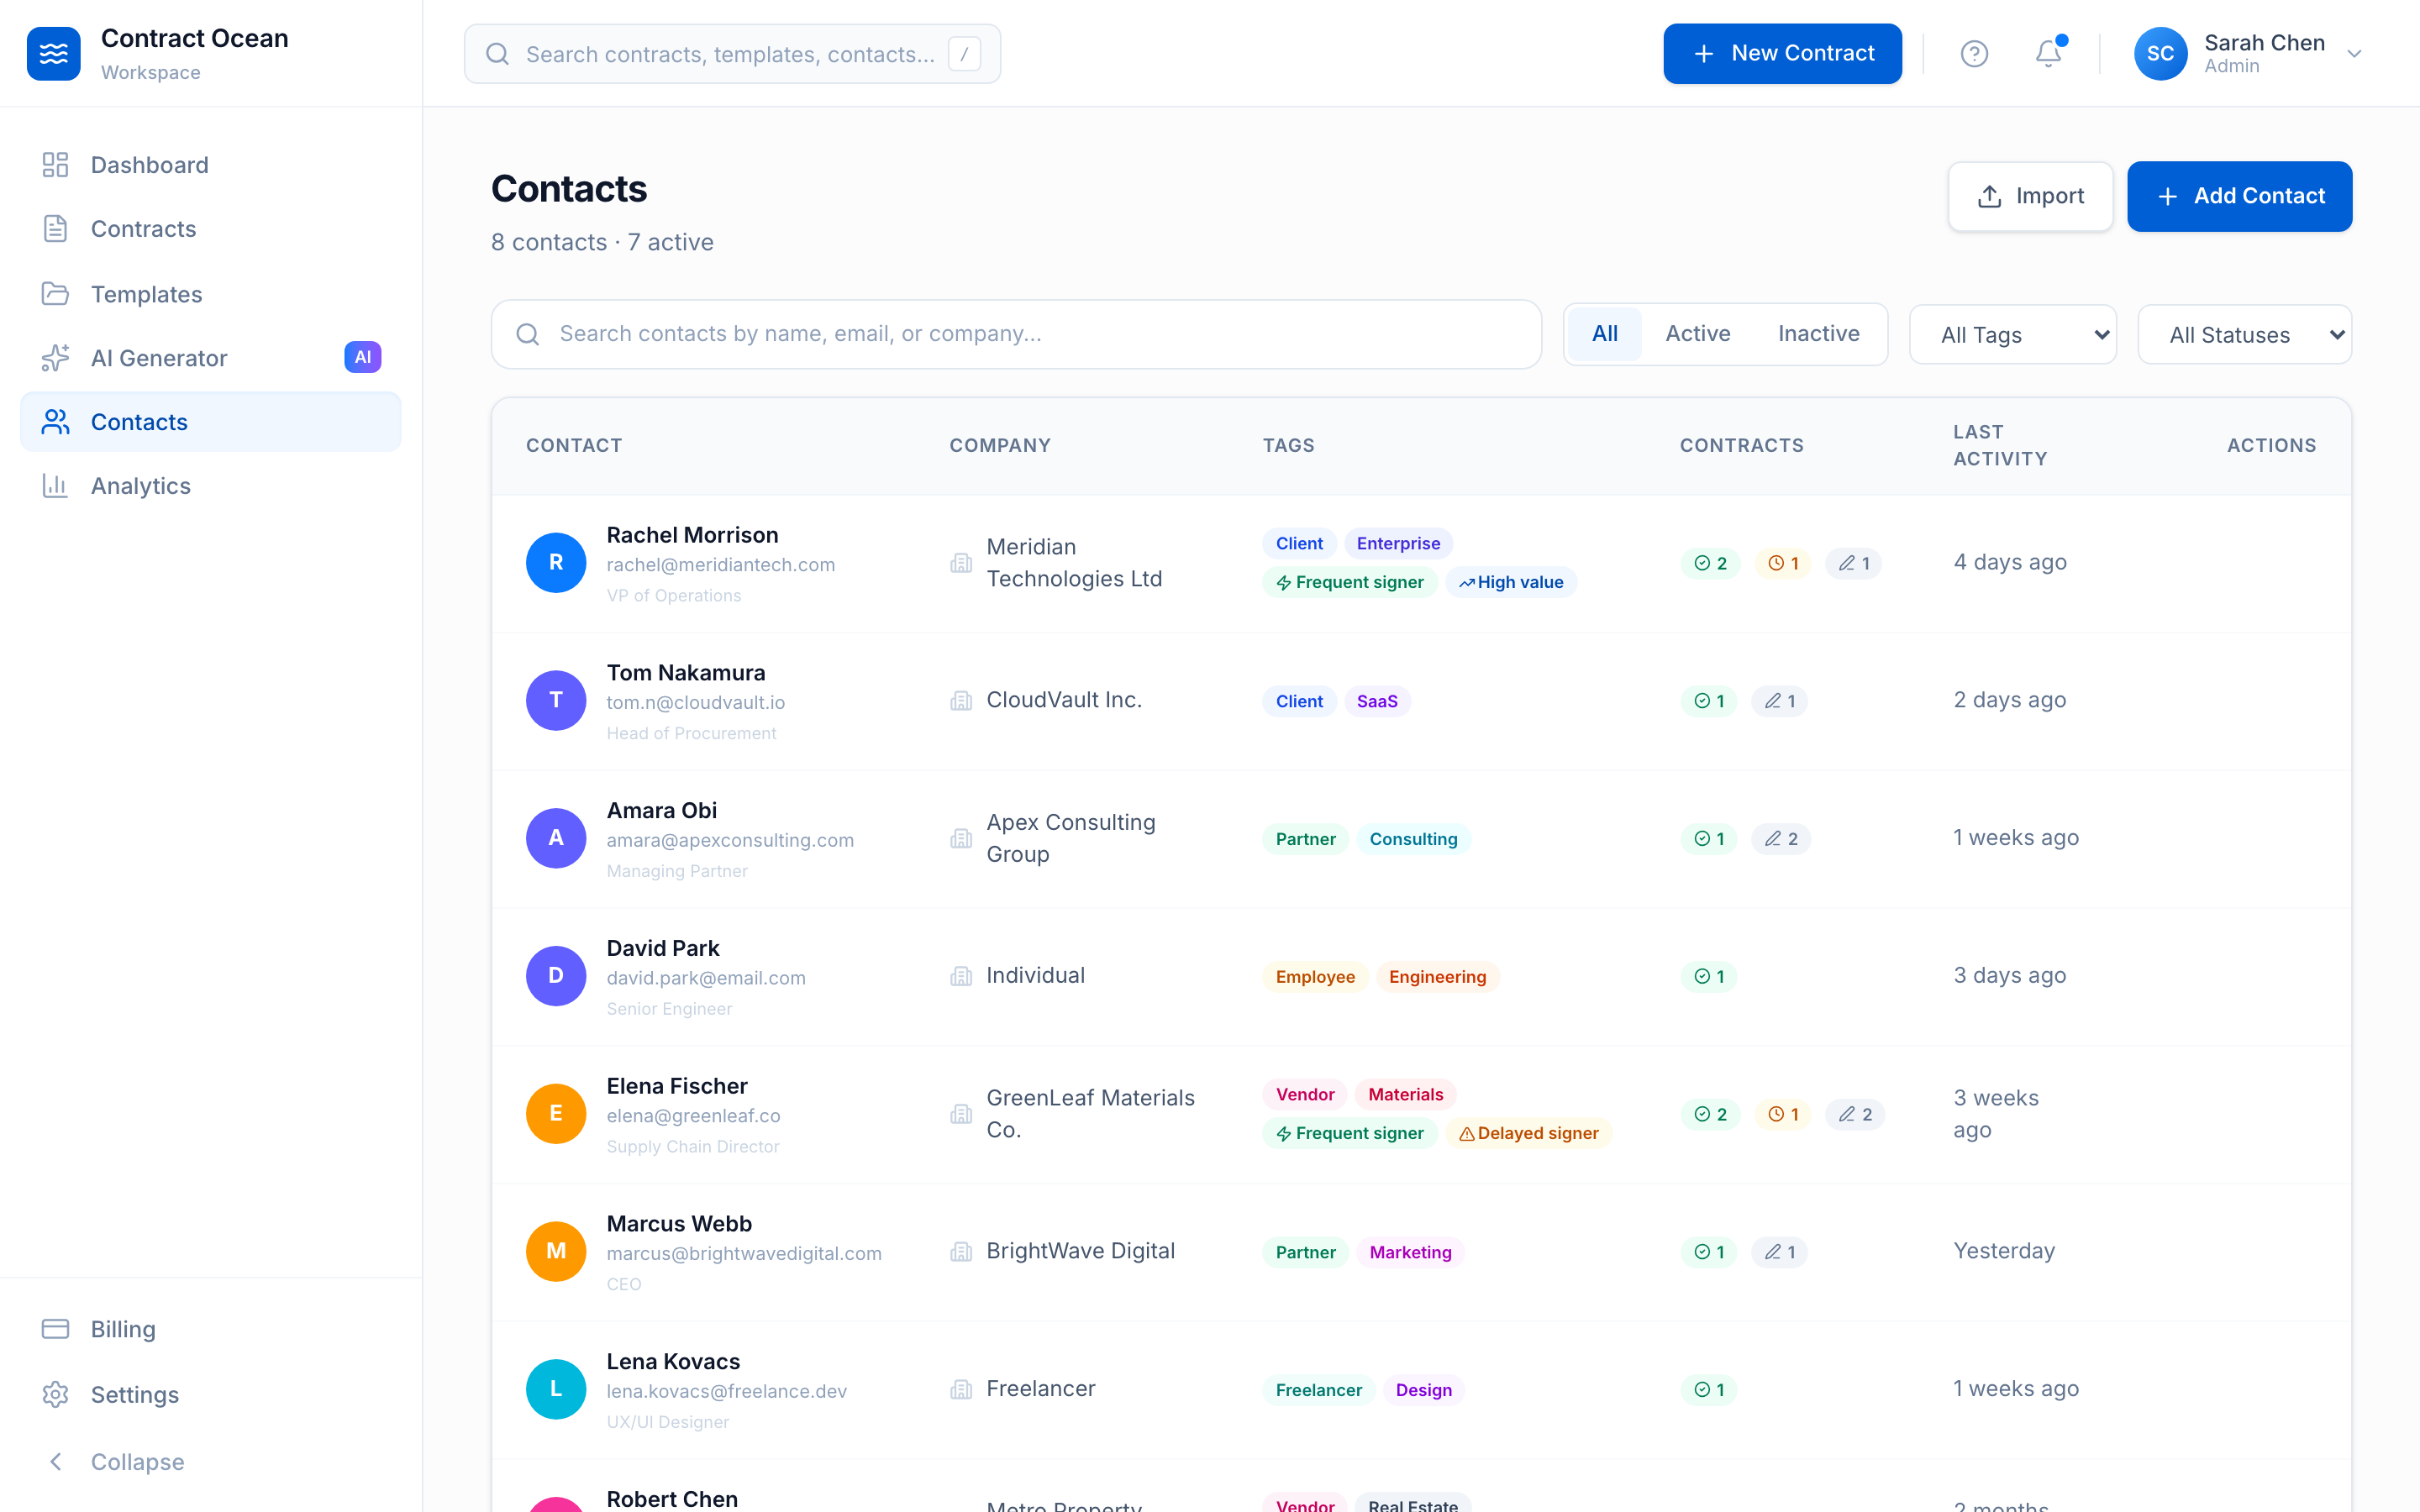
Task: Open the Billing section
Action: pyautogui.click(x=123, y=1329)
